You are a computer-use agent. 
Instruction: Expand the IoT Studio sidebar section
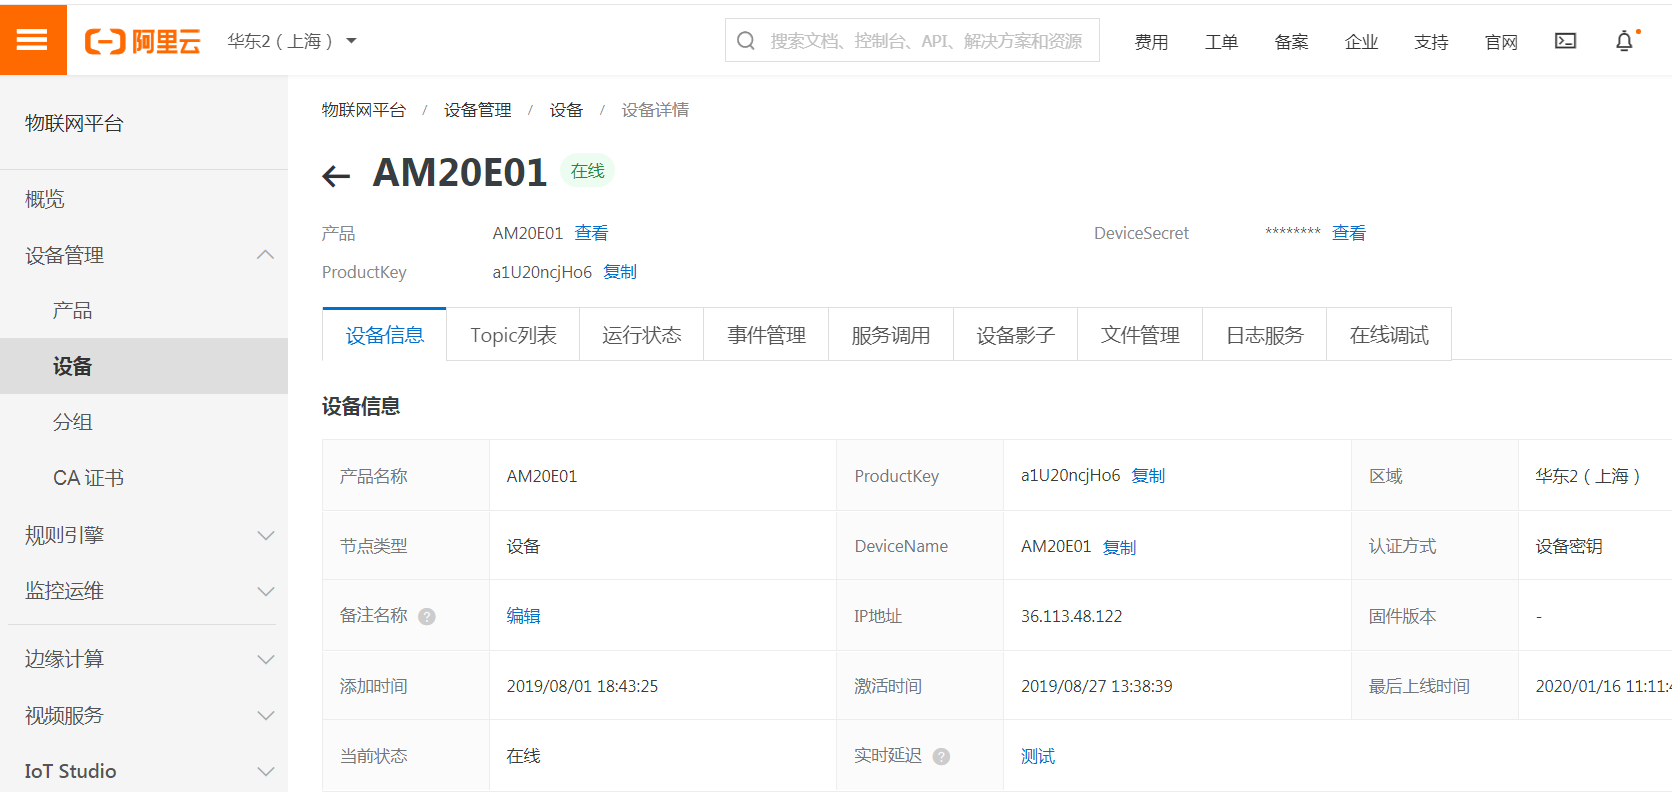pos(265,771)
